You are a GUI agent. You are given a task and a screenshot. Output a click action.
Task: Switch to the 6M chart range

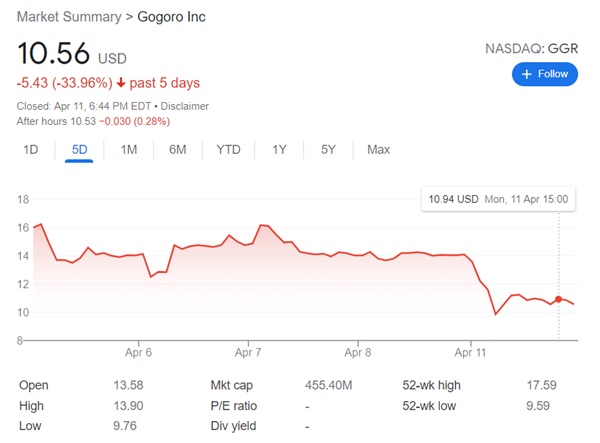click(177, 149)
